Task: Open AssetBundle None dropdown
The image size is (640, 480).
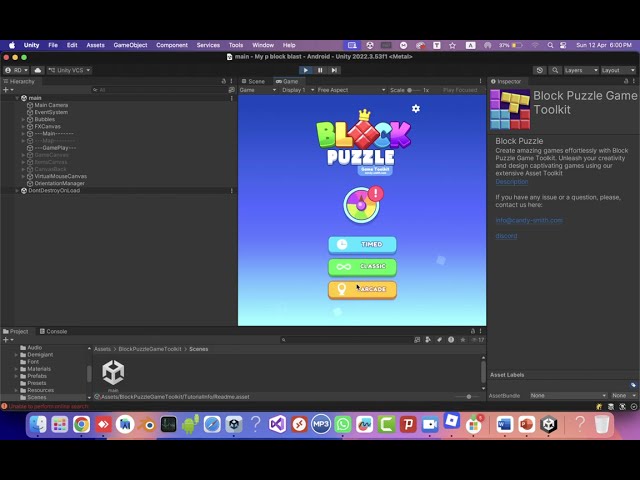Action: [x=568, y=396]
